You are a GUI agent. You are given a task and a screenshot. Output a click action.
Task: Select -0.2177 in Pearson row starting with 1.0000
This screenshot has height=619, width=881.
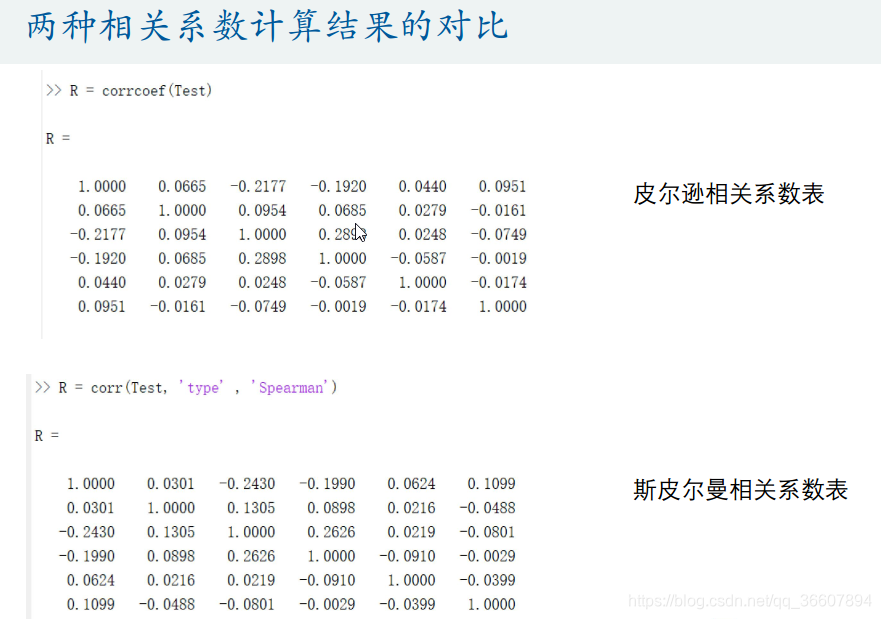[x=258, y=186]
